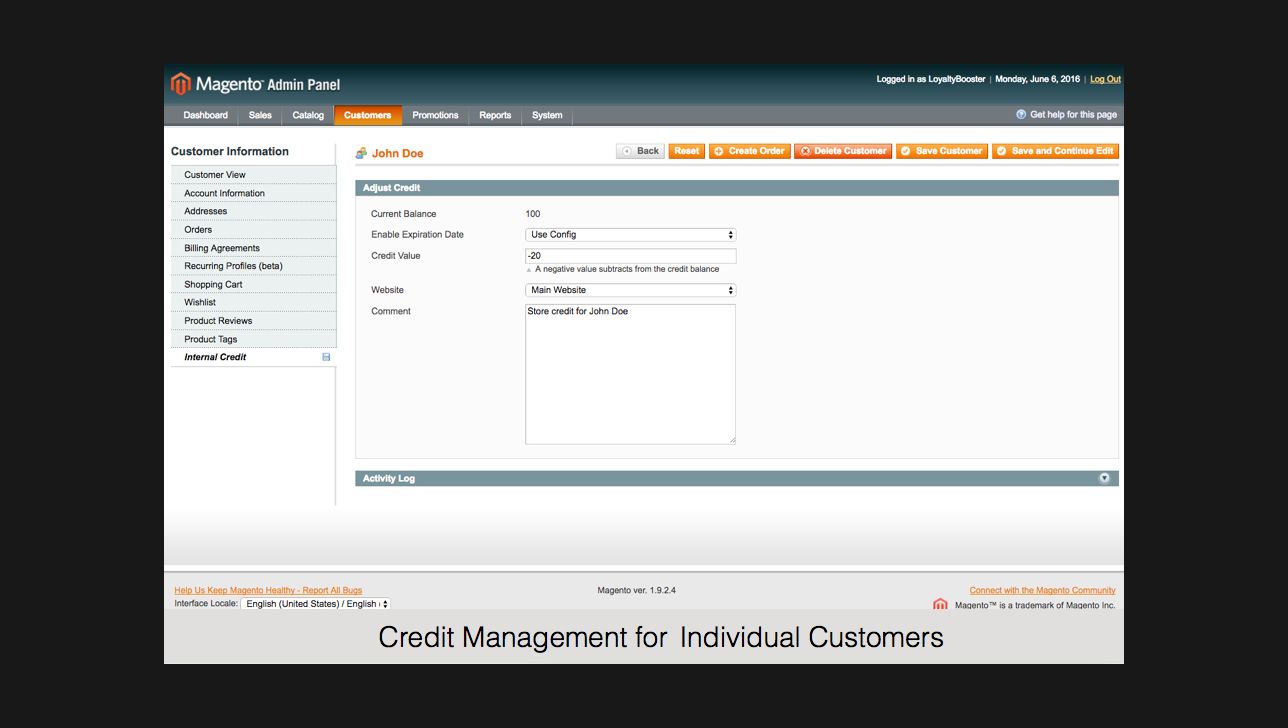Expand the Activity Log section arrow

[x=1104, y=478]
